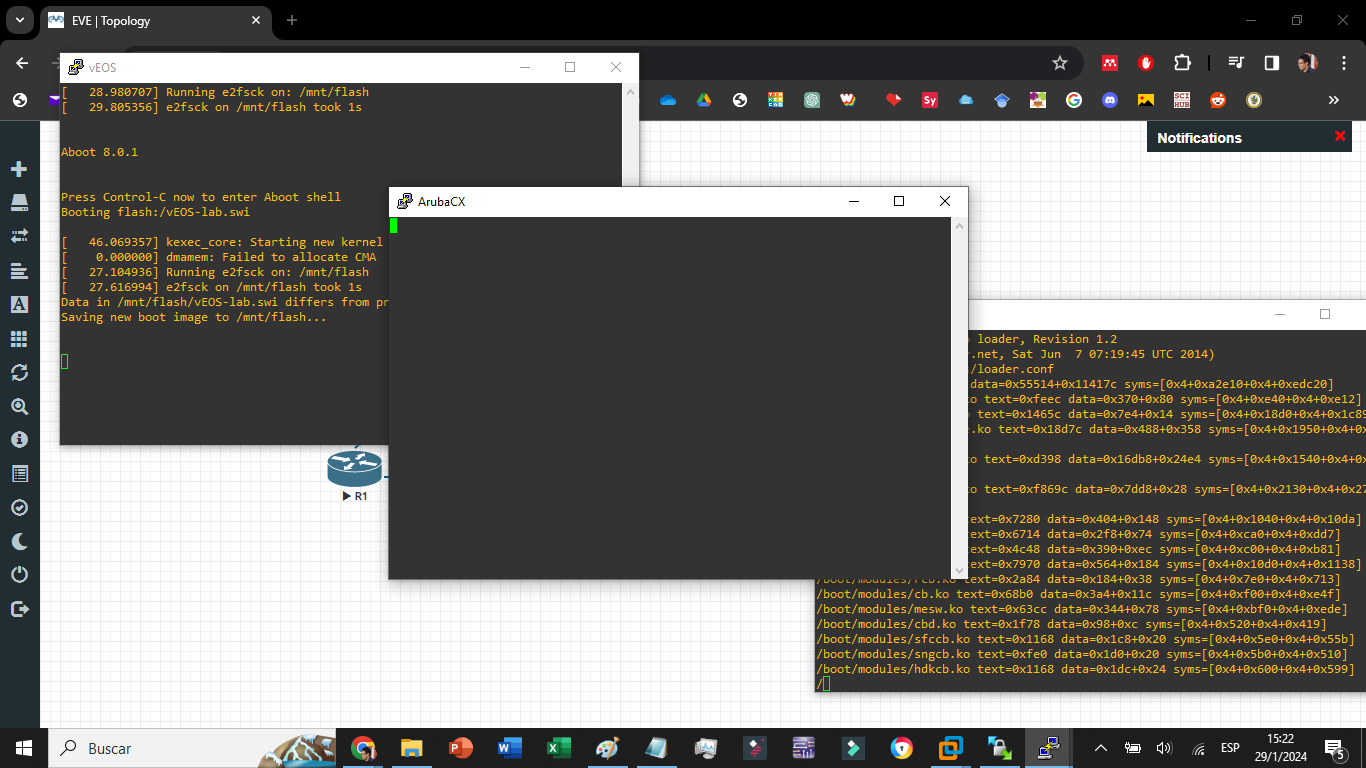
Task: Open the Status info icon in EVE sidebar
Action: tap(19, 440)
